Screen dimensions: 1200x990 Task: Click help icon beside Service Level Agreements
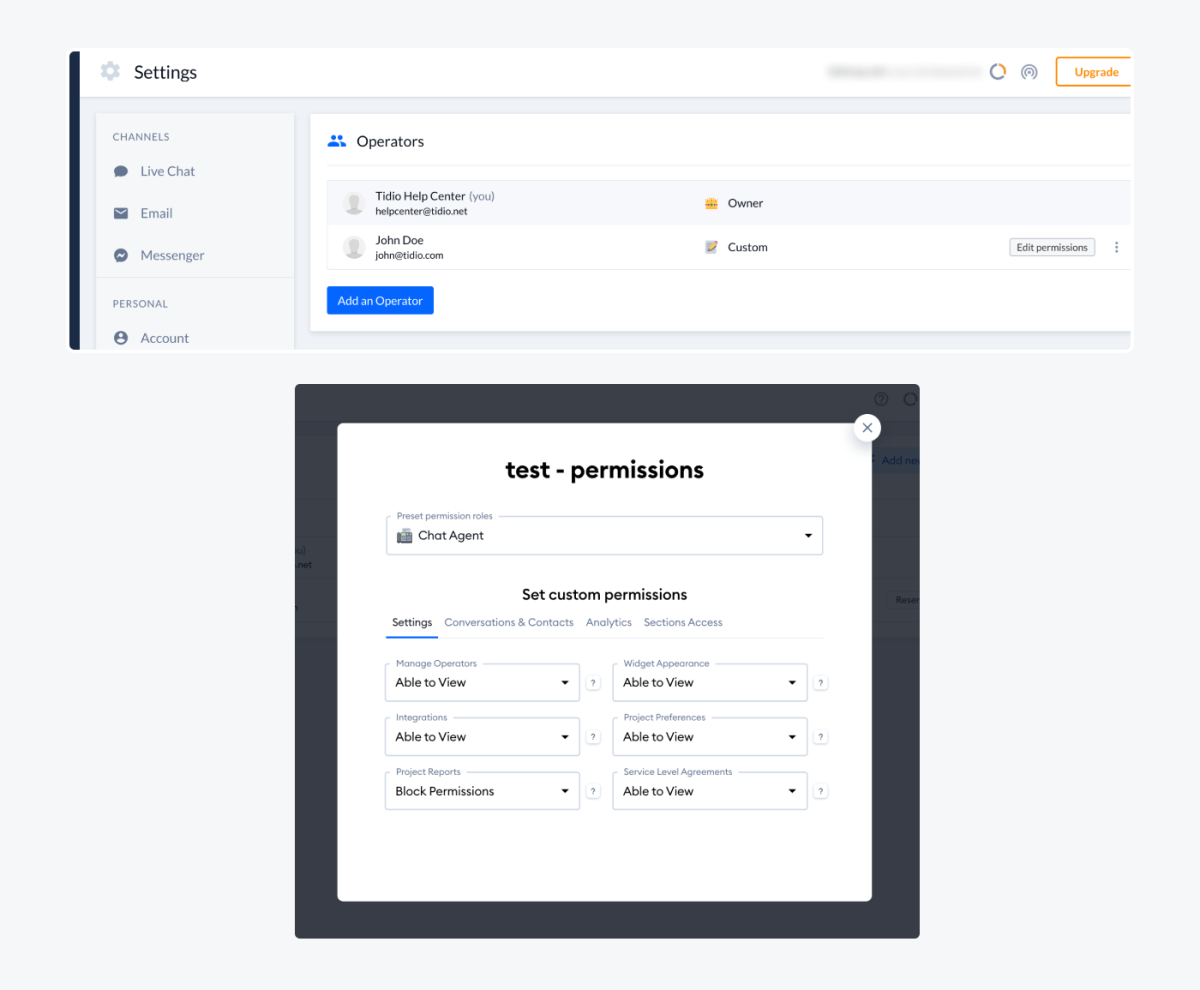821,791
